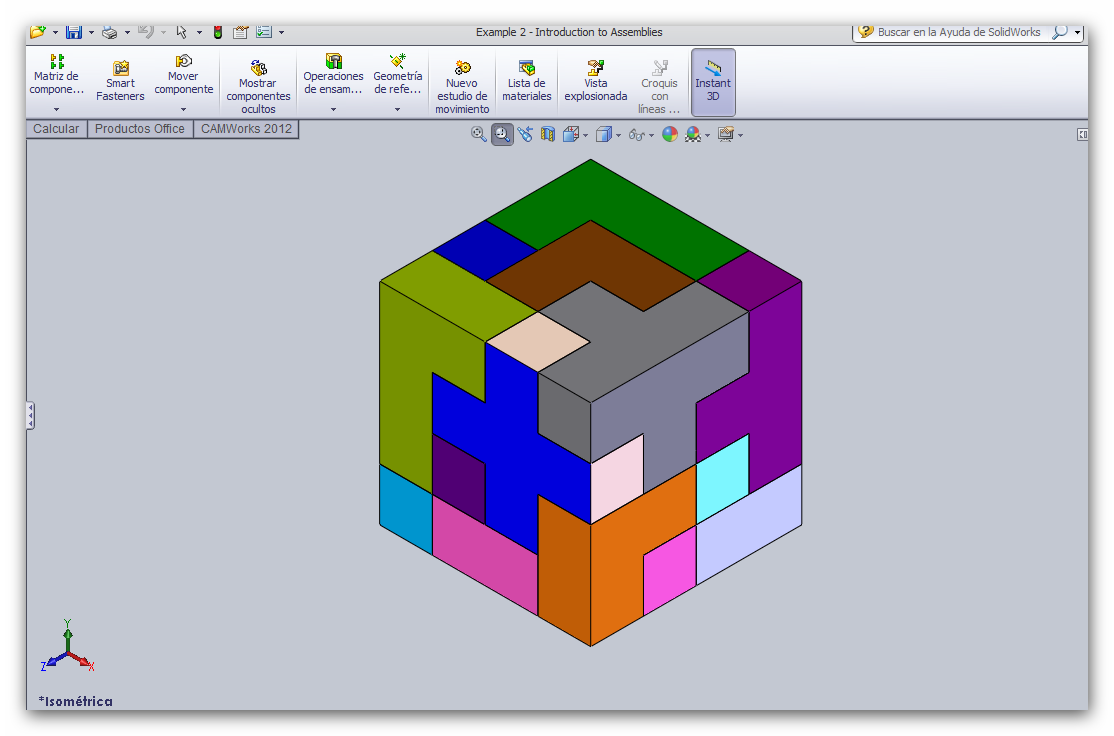Expand the Save icon dropdown arrow
The height and width of the screenshot is (736, 1114).
(x=91, y=33)
